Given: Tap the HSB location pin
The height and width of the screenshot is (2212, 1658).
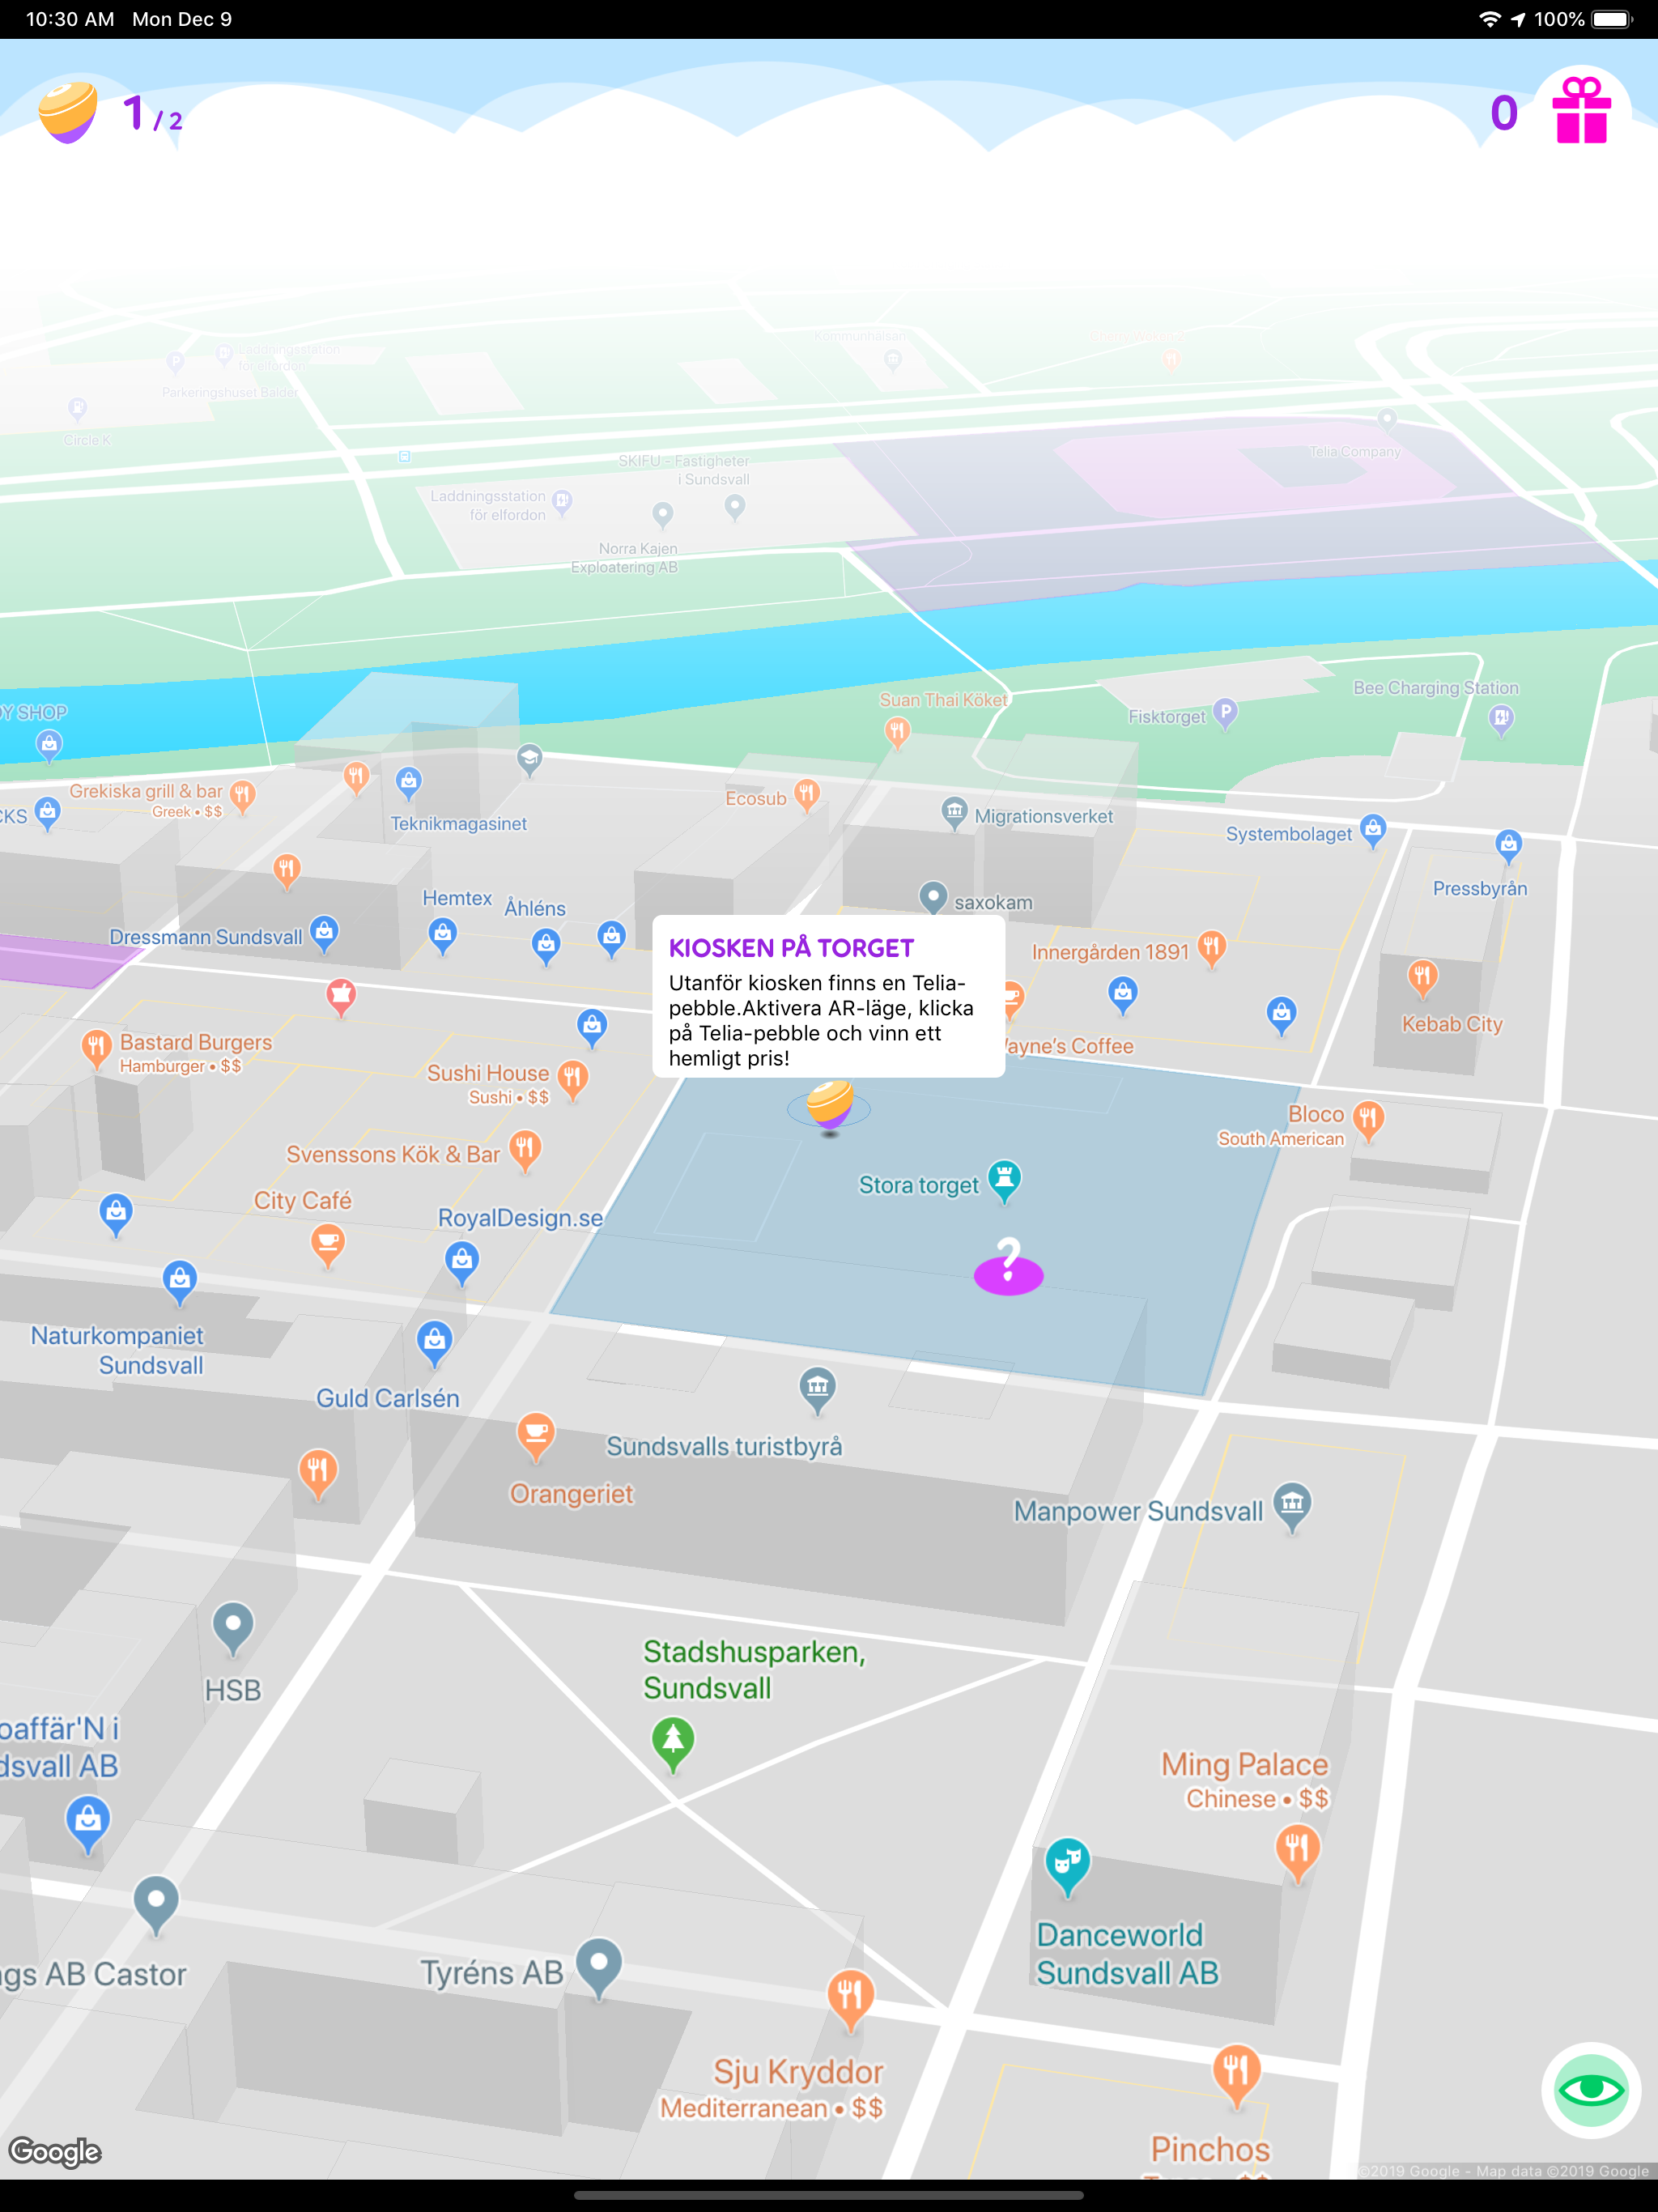Looking at the screenshot, I should [233, 1629].
